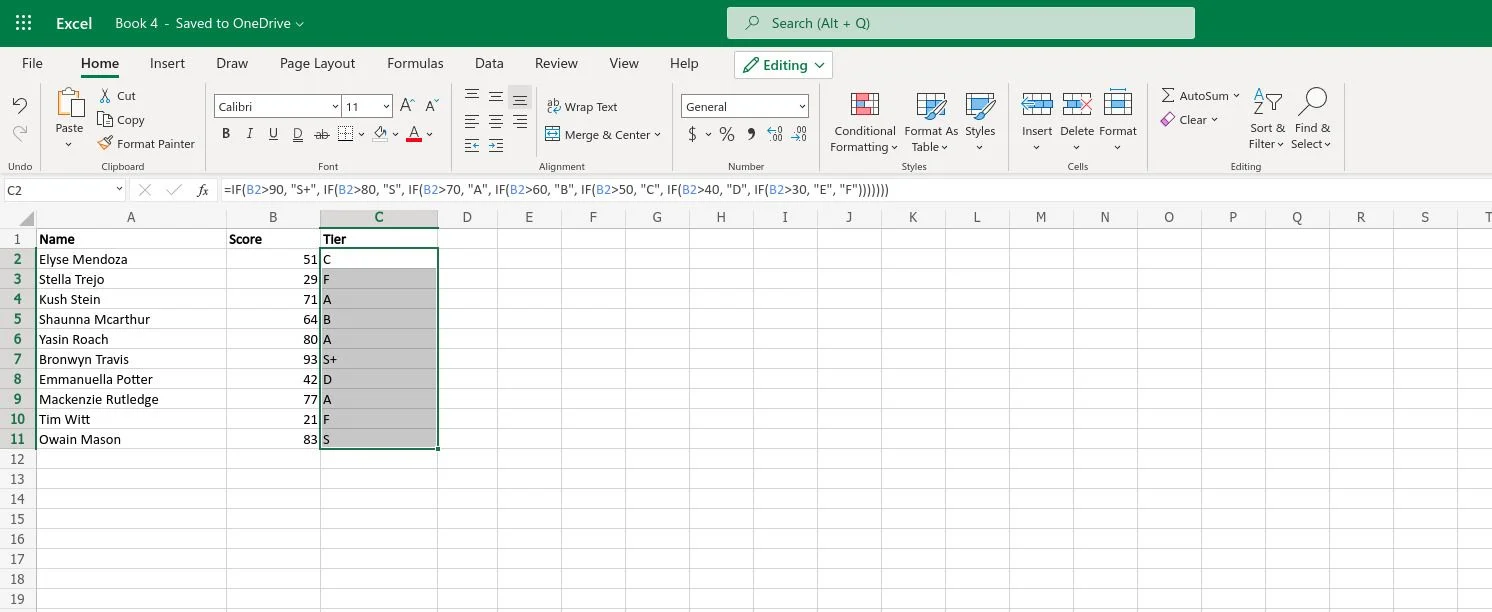
Task: Apply strikethrough formatting
Action: (322, 134)
